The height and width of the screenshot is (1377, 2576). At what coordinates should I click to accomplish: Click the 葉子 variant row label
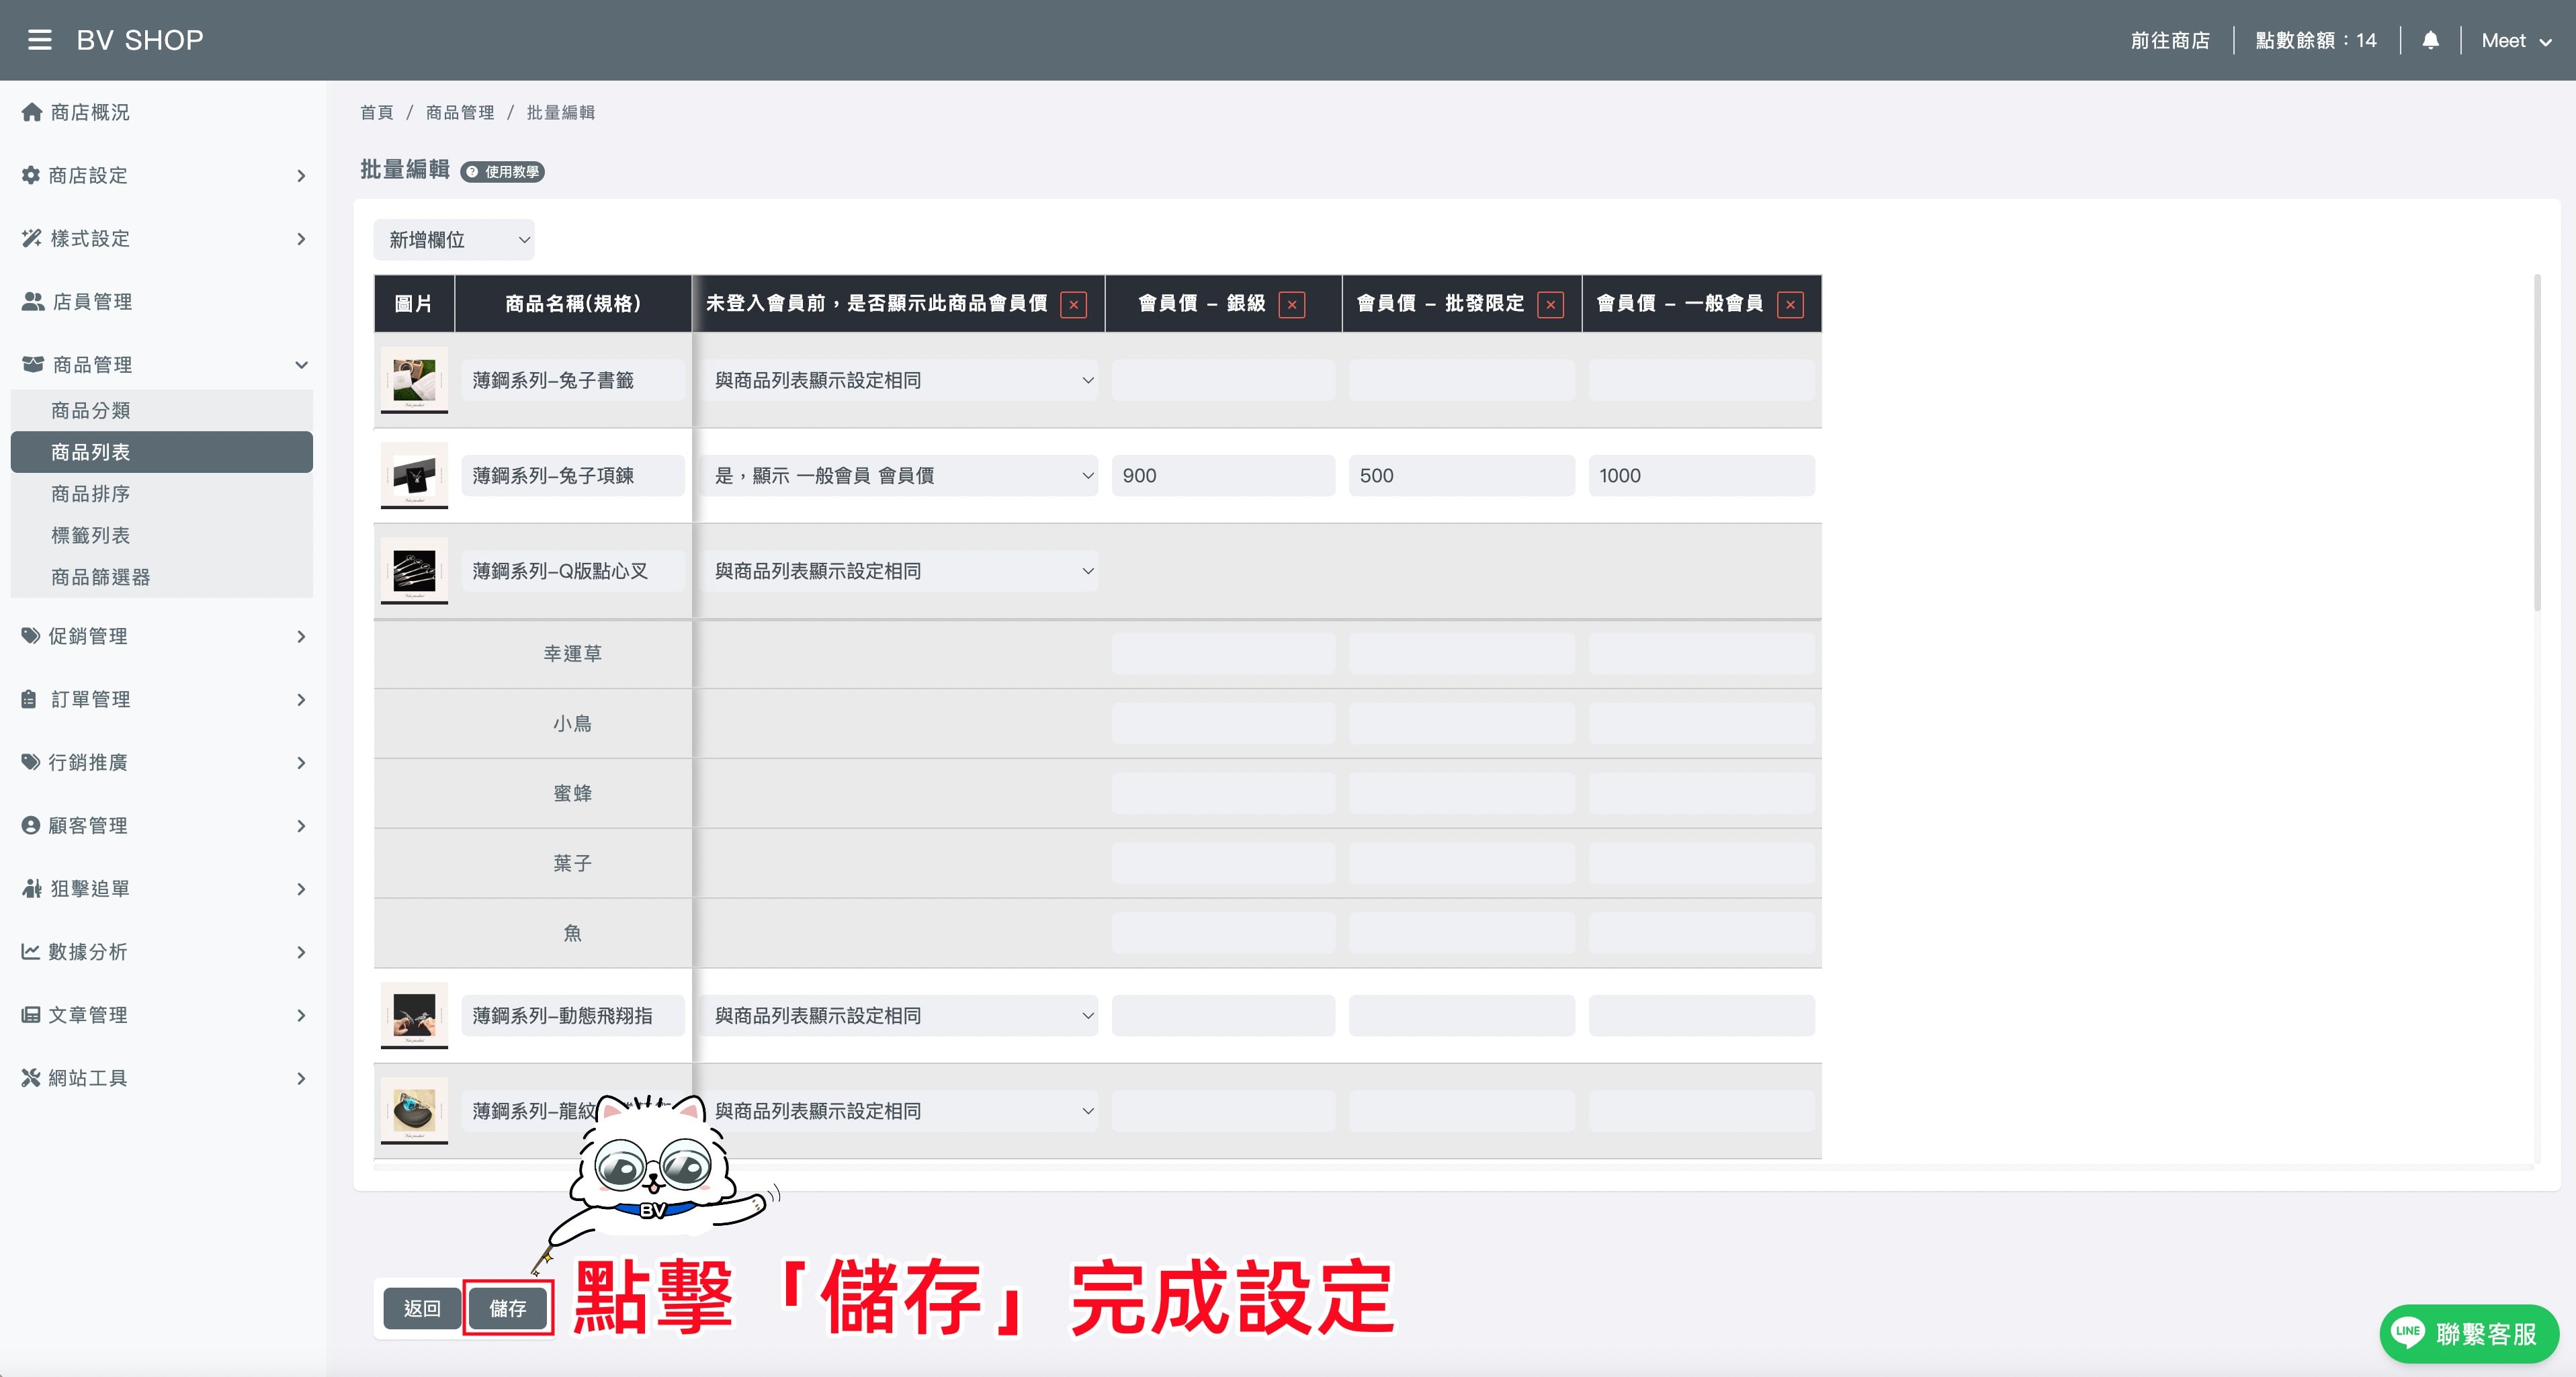point(572,863)
